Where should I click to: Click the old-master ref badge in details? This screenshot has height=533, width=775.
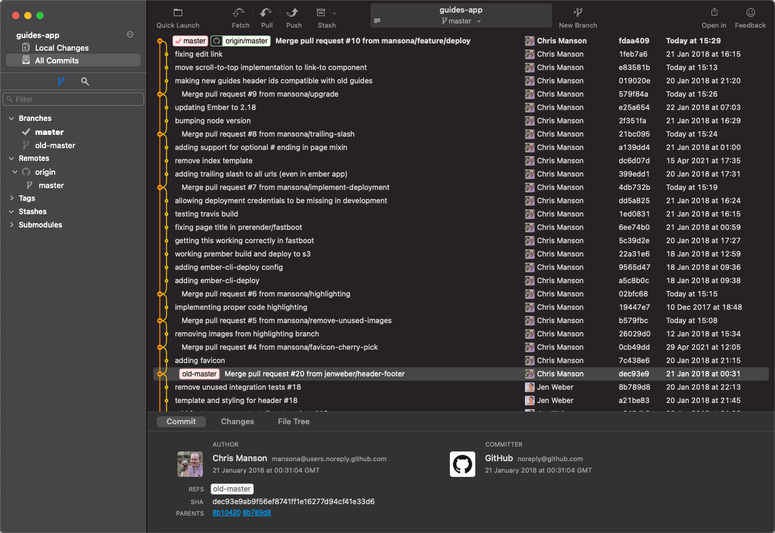(x=232, y=489)
